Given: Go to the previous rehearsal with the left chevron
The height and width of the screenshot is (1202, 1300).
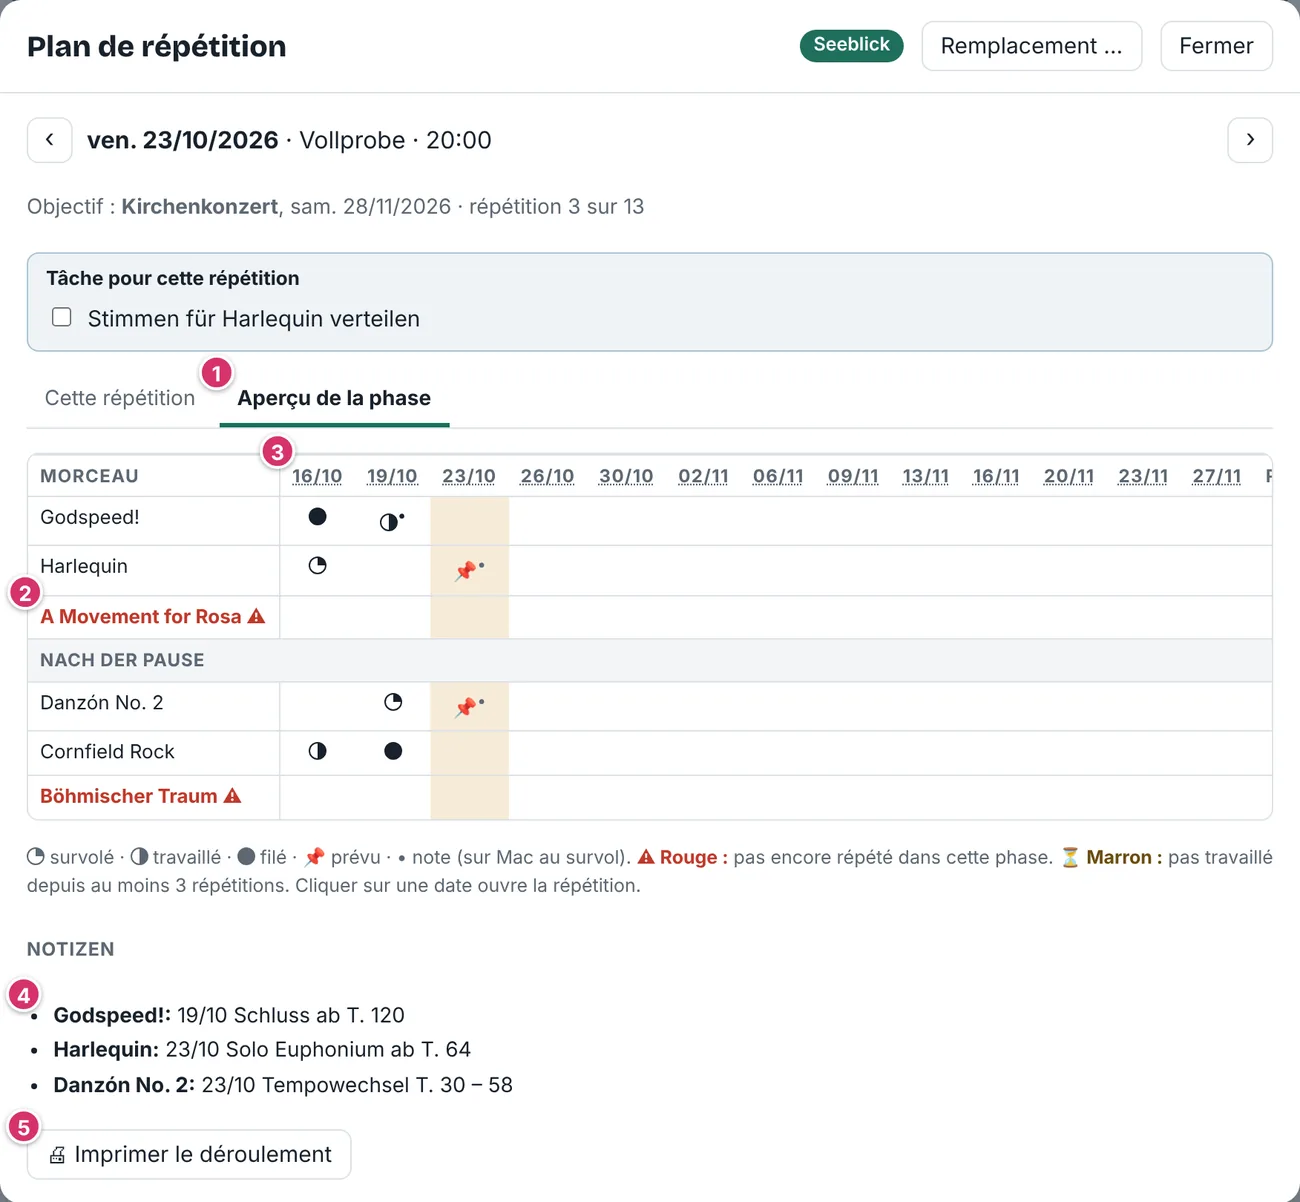Looking at the screenshot, I should (49, 140).
